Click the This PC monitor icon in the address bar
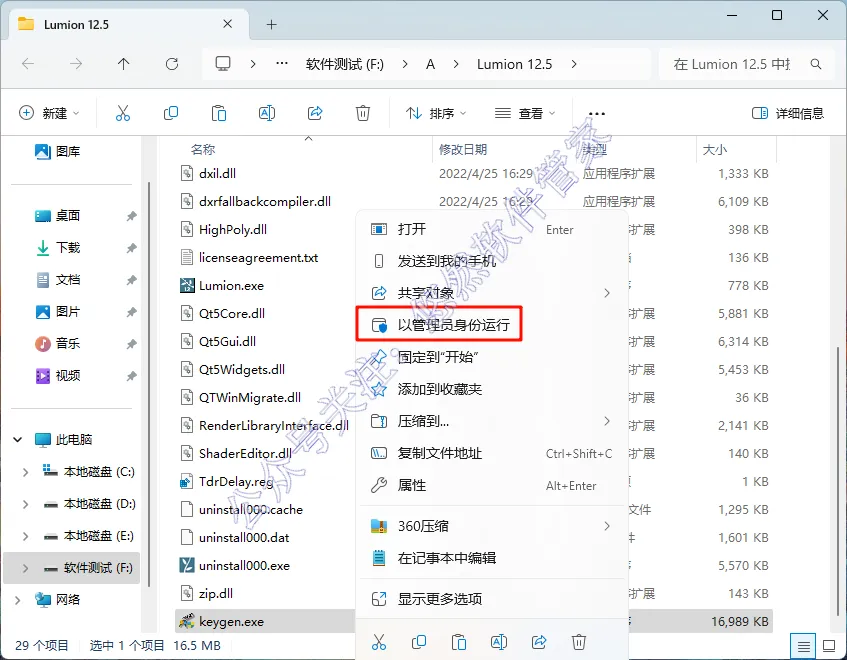847x660 pixels. tap(223, 64)
